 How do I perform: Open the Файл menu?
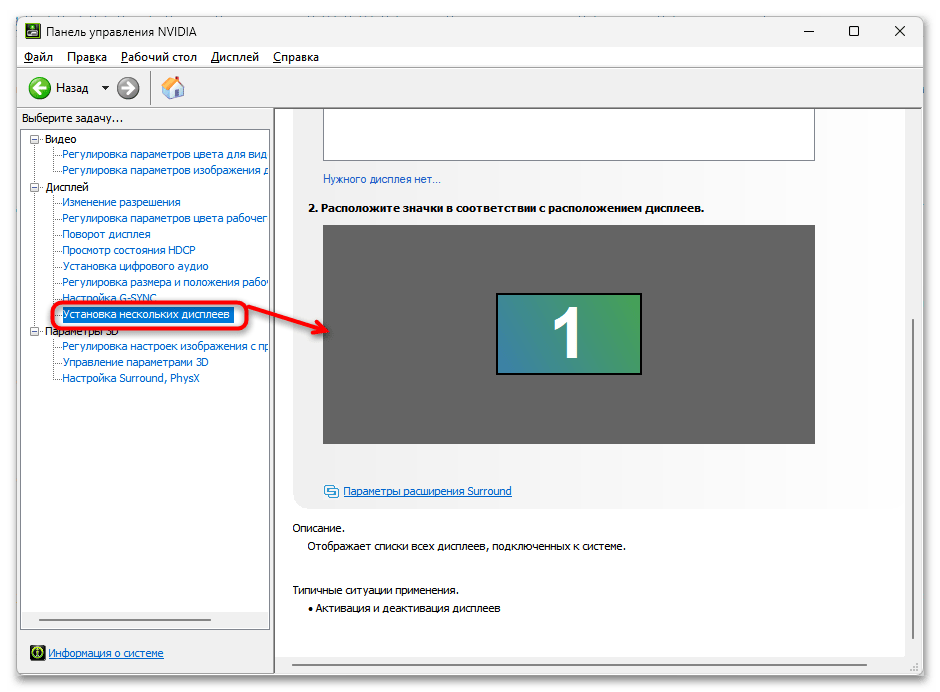[39, 57]
